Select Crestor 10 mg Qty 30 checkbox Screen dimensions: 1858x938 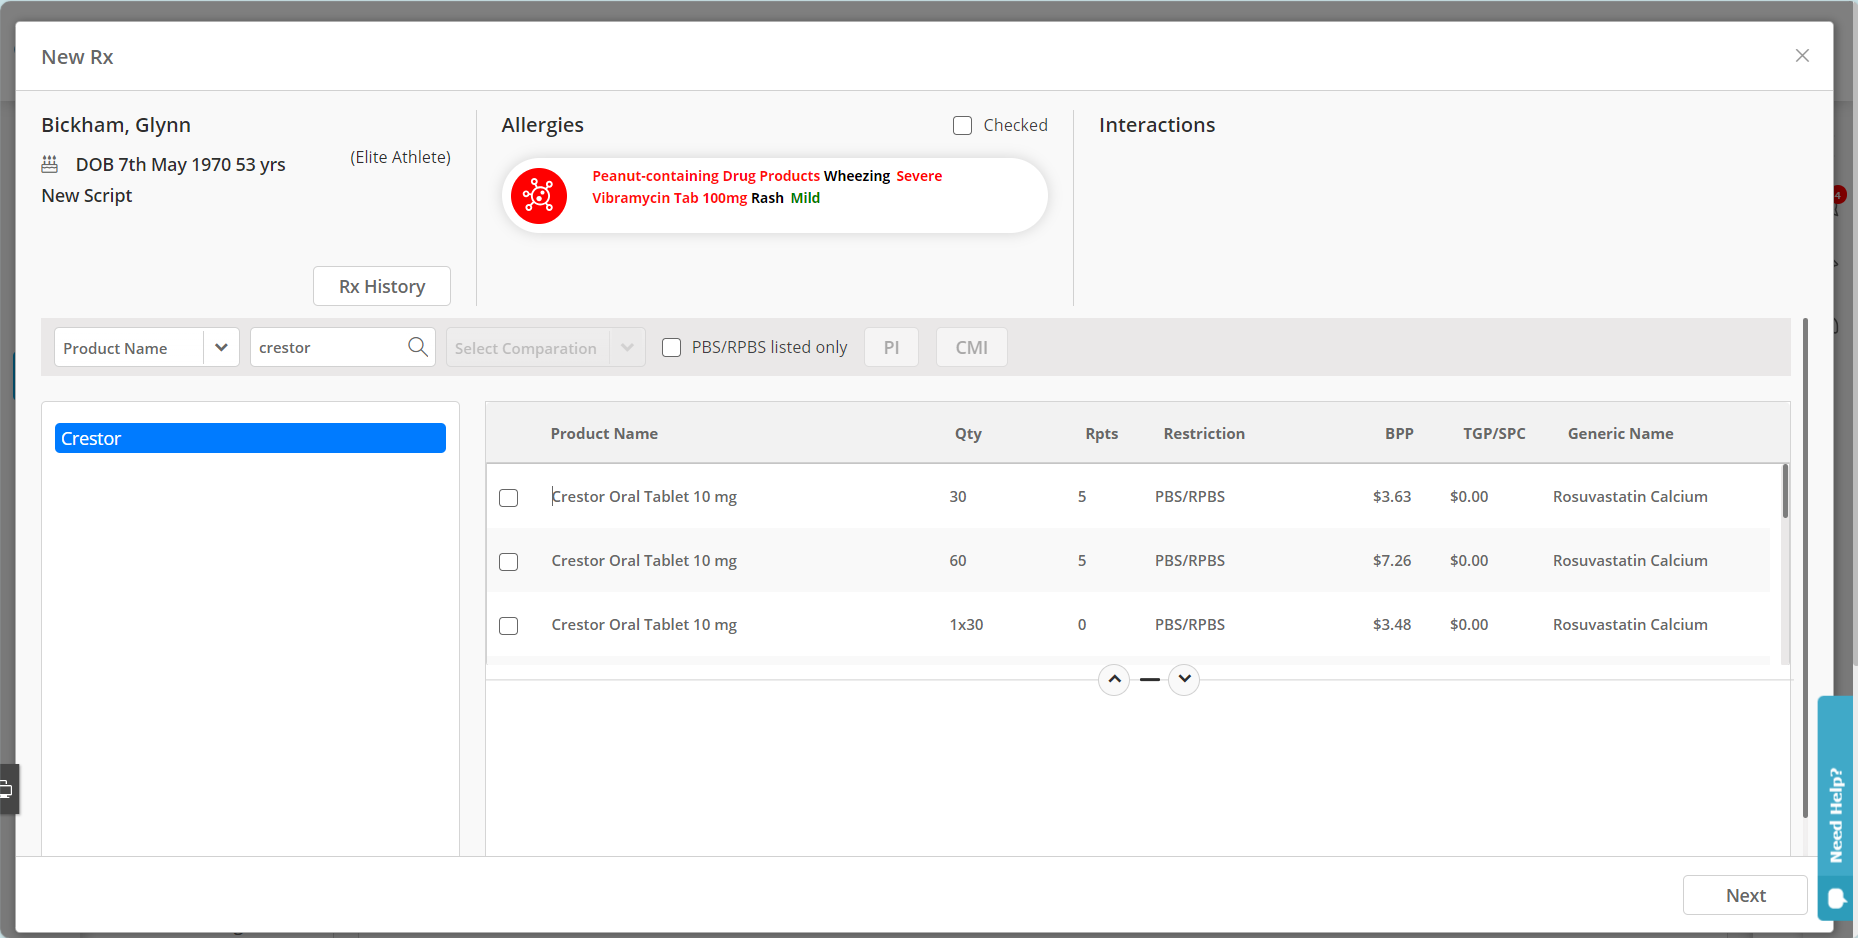tap(509, 497)
